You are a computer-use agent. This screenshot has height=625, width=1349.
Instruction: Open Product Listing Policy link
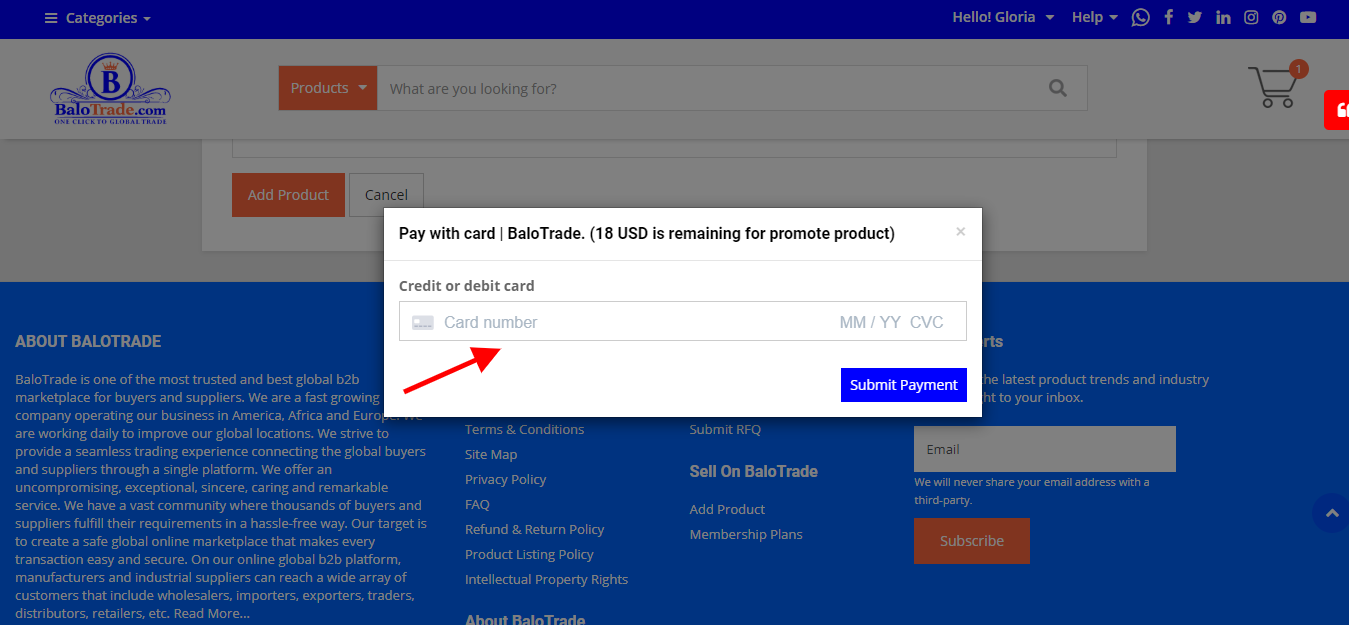coord(529,554)
